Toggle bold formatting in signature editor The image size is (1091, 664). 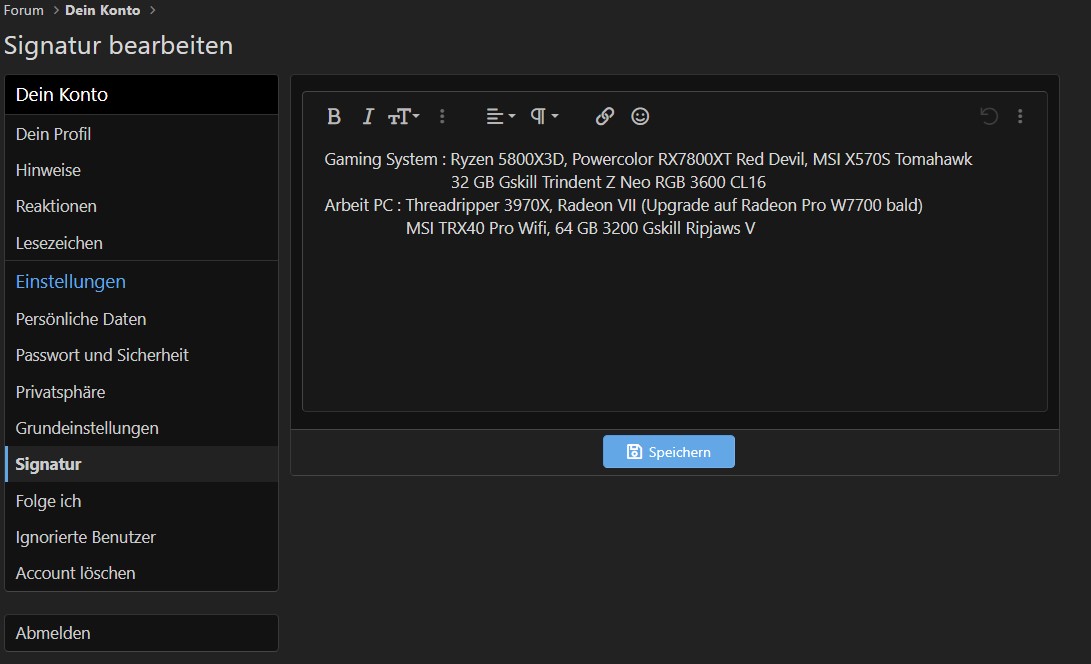pyautogui.click(x=334, y=116)
